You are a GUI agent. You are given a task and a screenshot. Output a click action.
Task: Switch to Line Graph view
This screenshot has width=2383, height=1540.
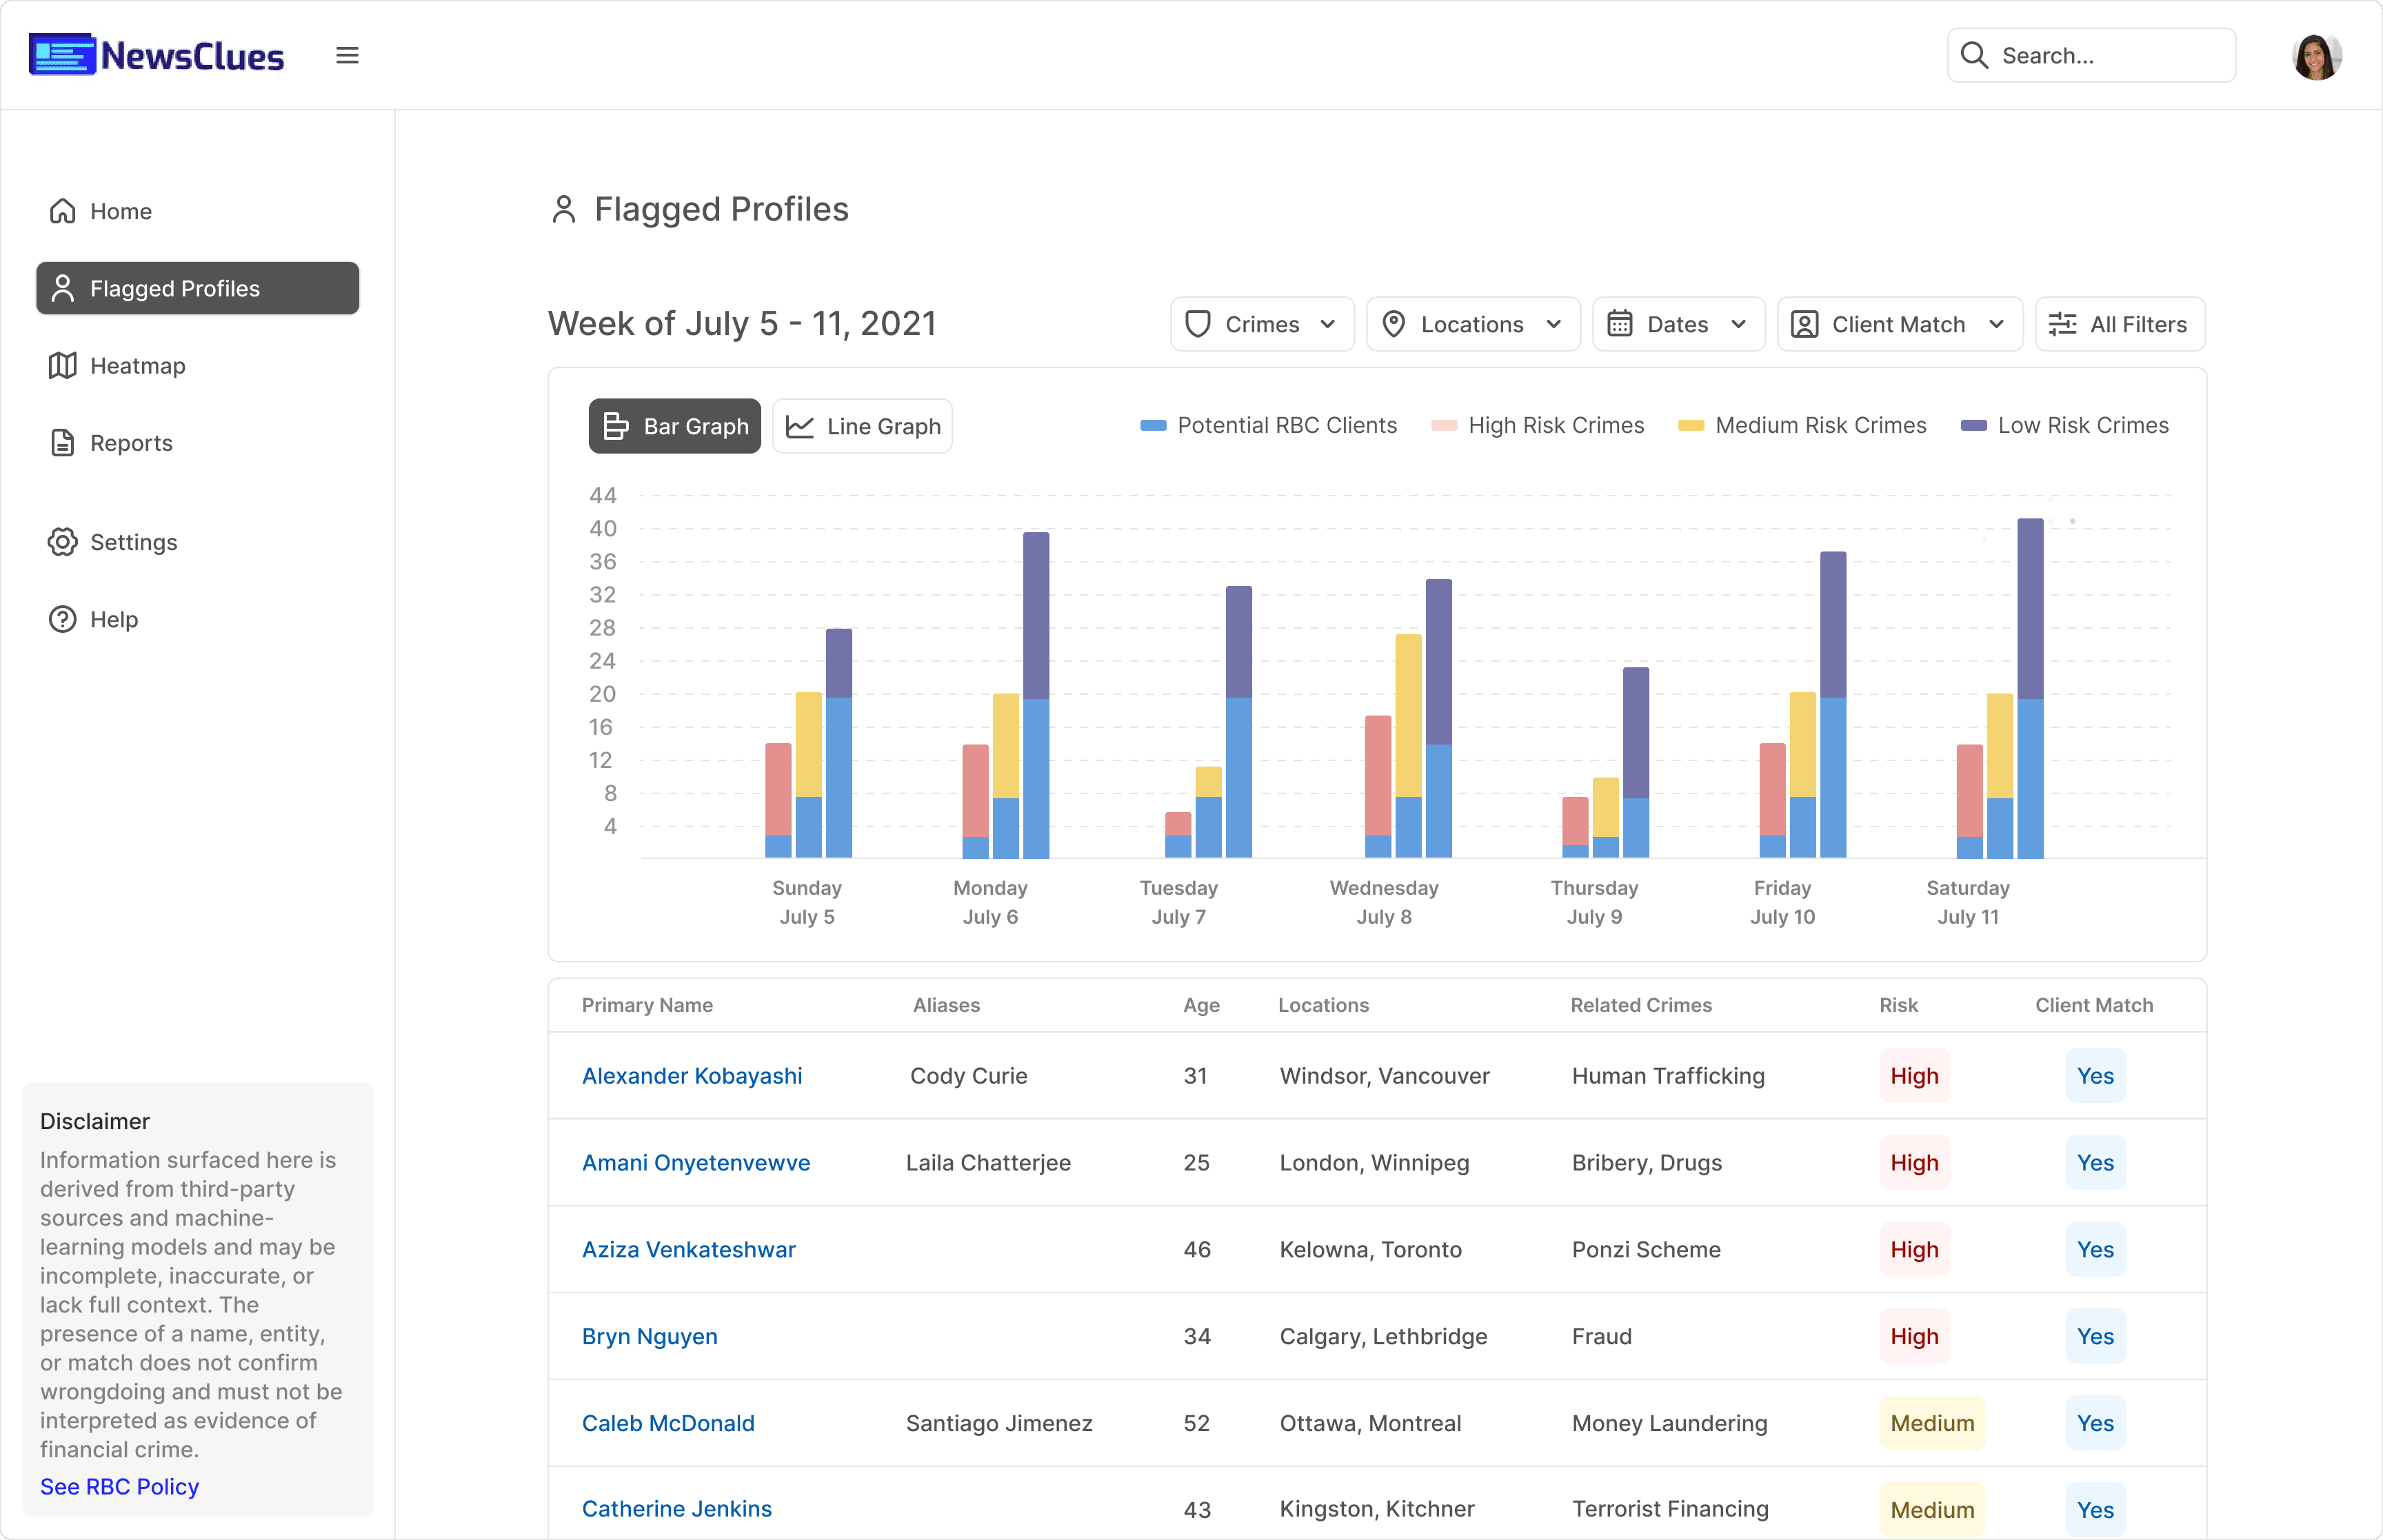coord(862,427)
